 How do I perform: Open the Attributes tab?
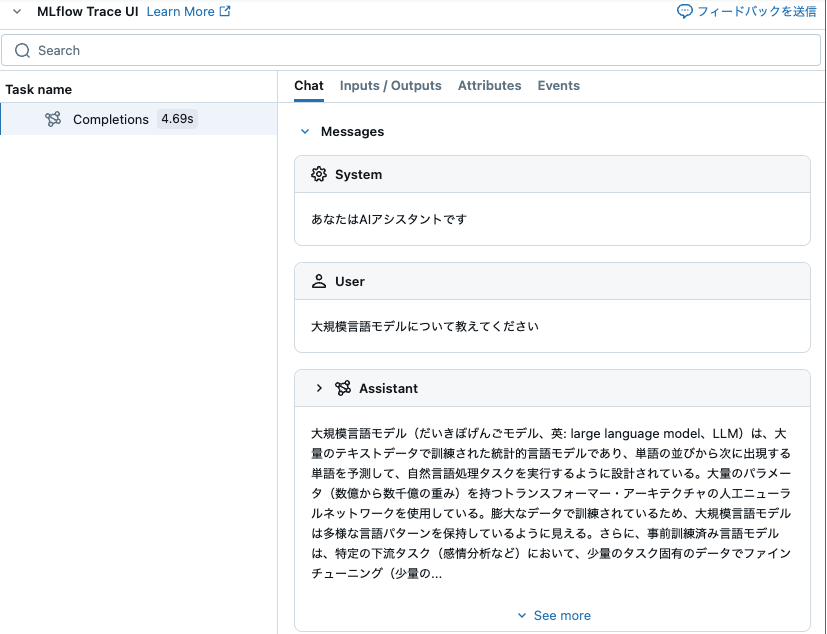489,86
